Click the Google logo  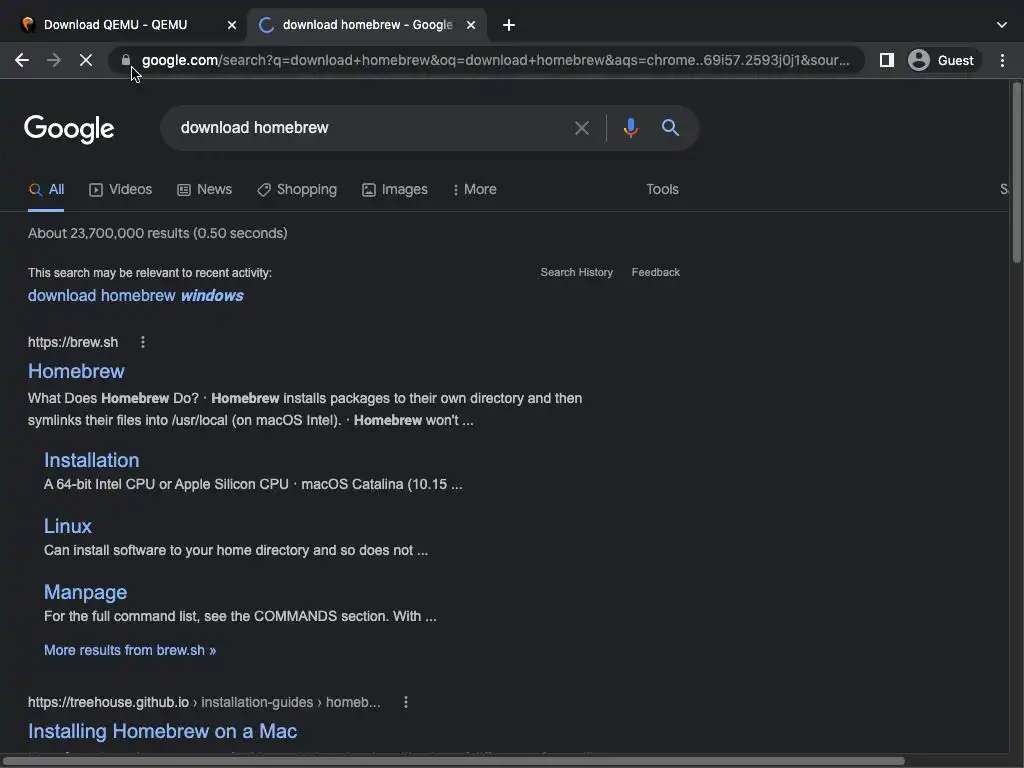(x=69, y=129)
